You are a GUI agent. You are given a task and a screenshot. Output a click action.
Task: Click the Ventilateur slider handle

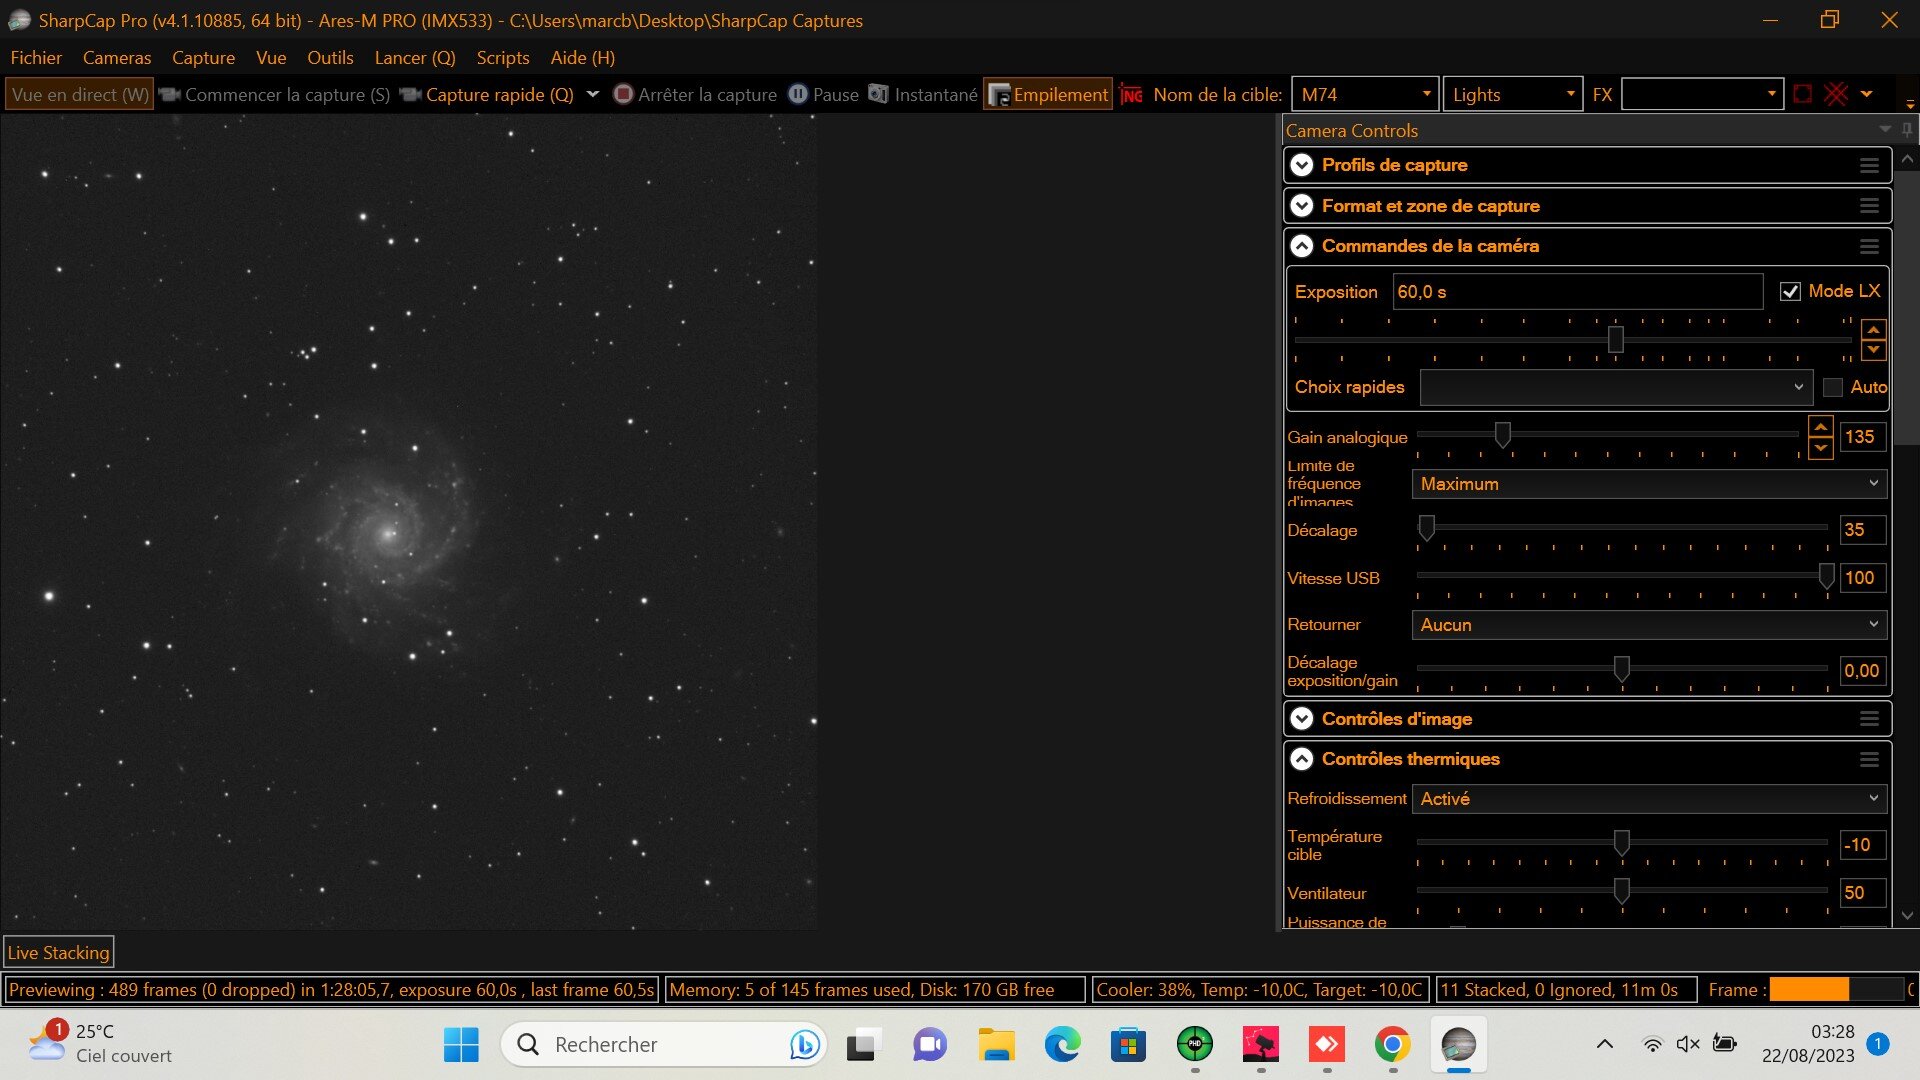1621,890
